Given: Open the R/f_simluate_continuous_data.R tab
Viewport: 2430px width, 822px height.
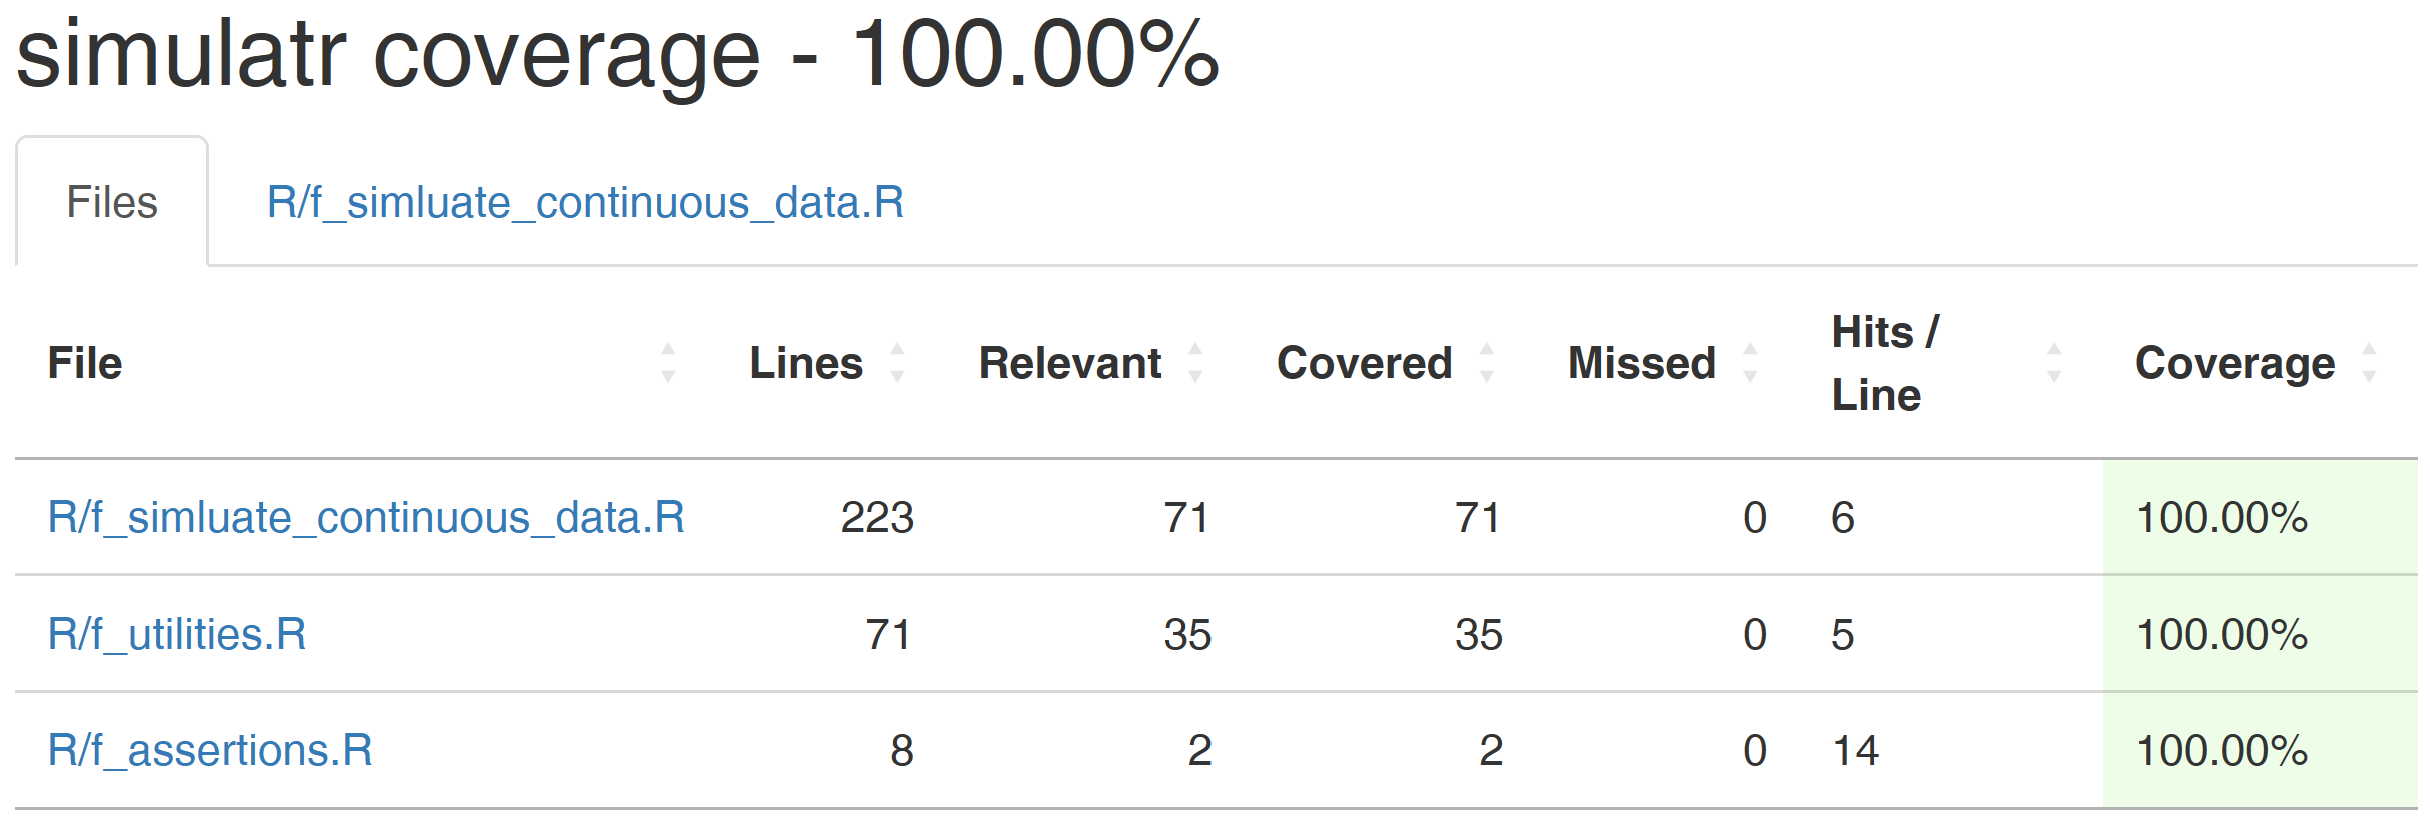Looking at the screenshot, I should [x=585, y=202].
